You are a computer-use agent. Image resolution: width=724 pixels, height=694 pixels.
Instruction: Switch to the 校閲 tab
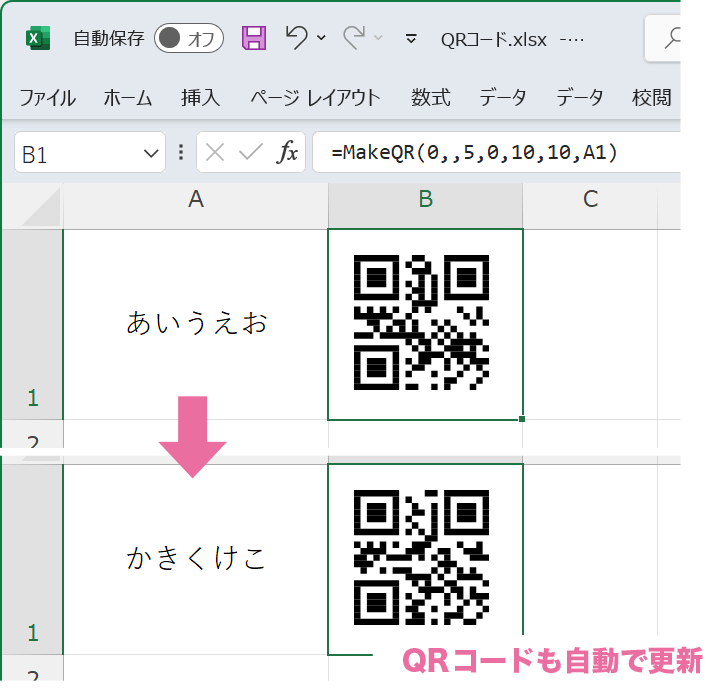(651, 98)
